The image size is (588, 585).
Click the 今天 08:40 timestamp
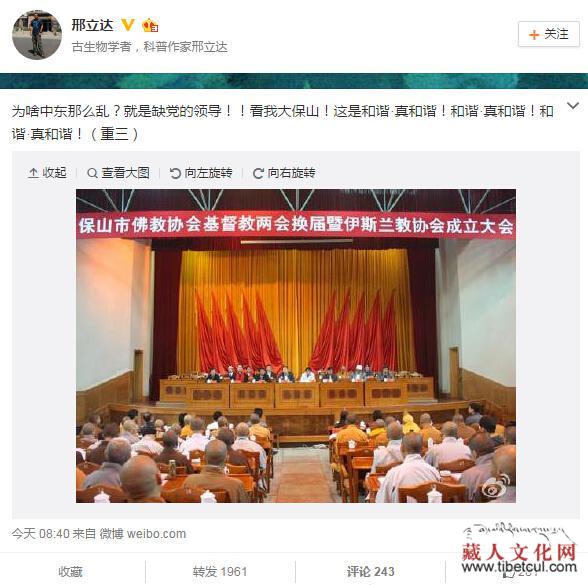coord(40,534)
